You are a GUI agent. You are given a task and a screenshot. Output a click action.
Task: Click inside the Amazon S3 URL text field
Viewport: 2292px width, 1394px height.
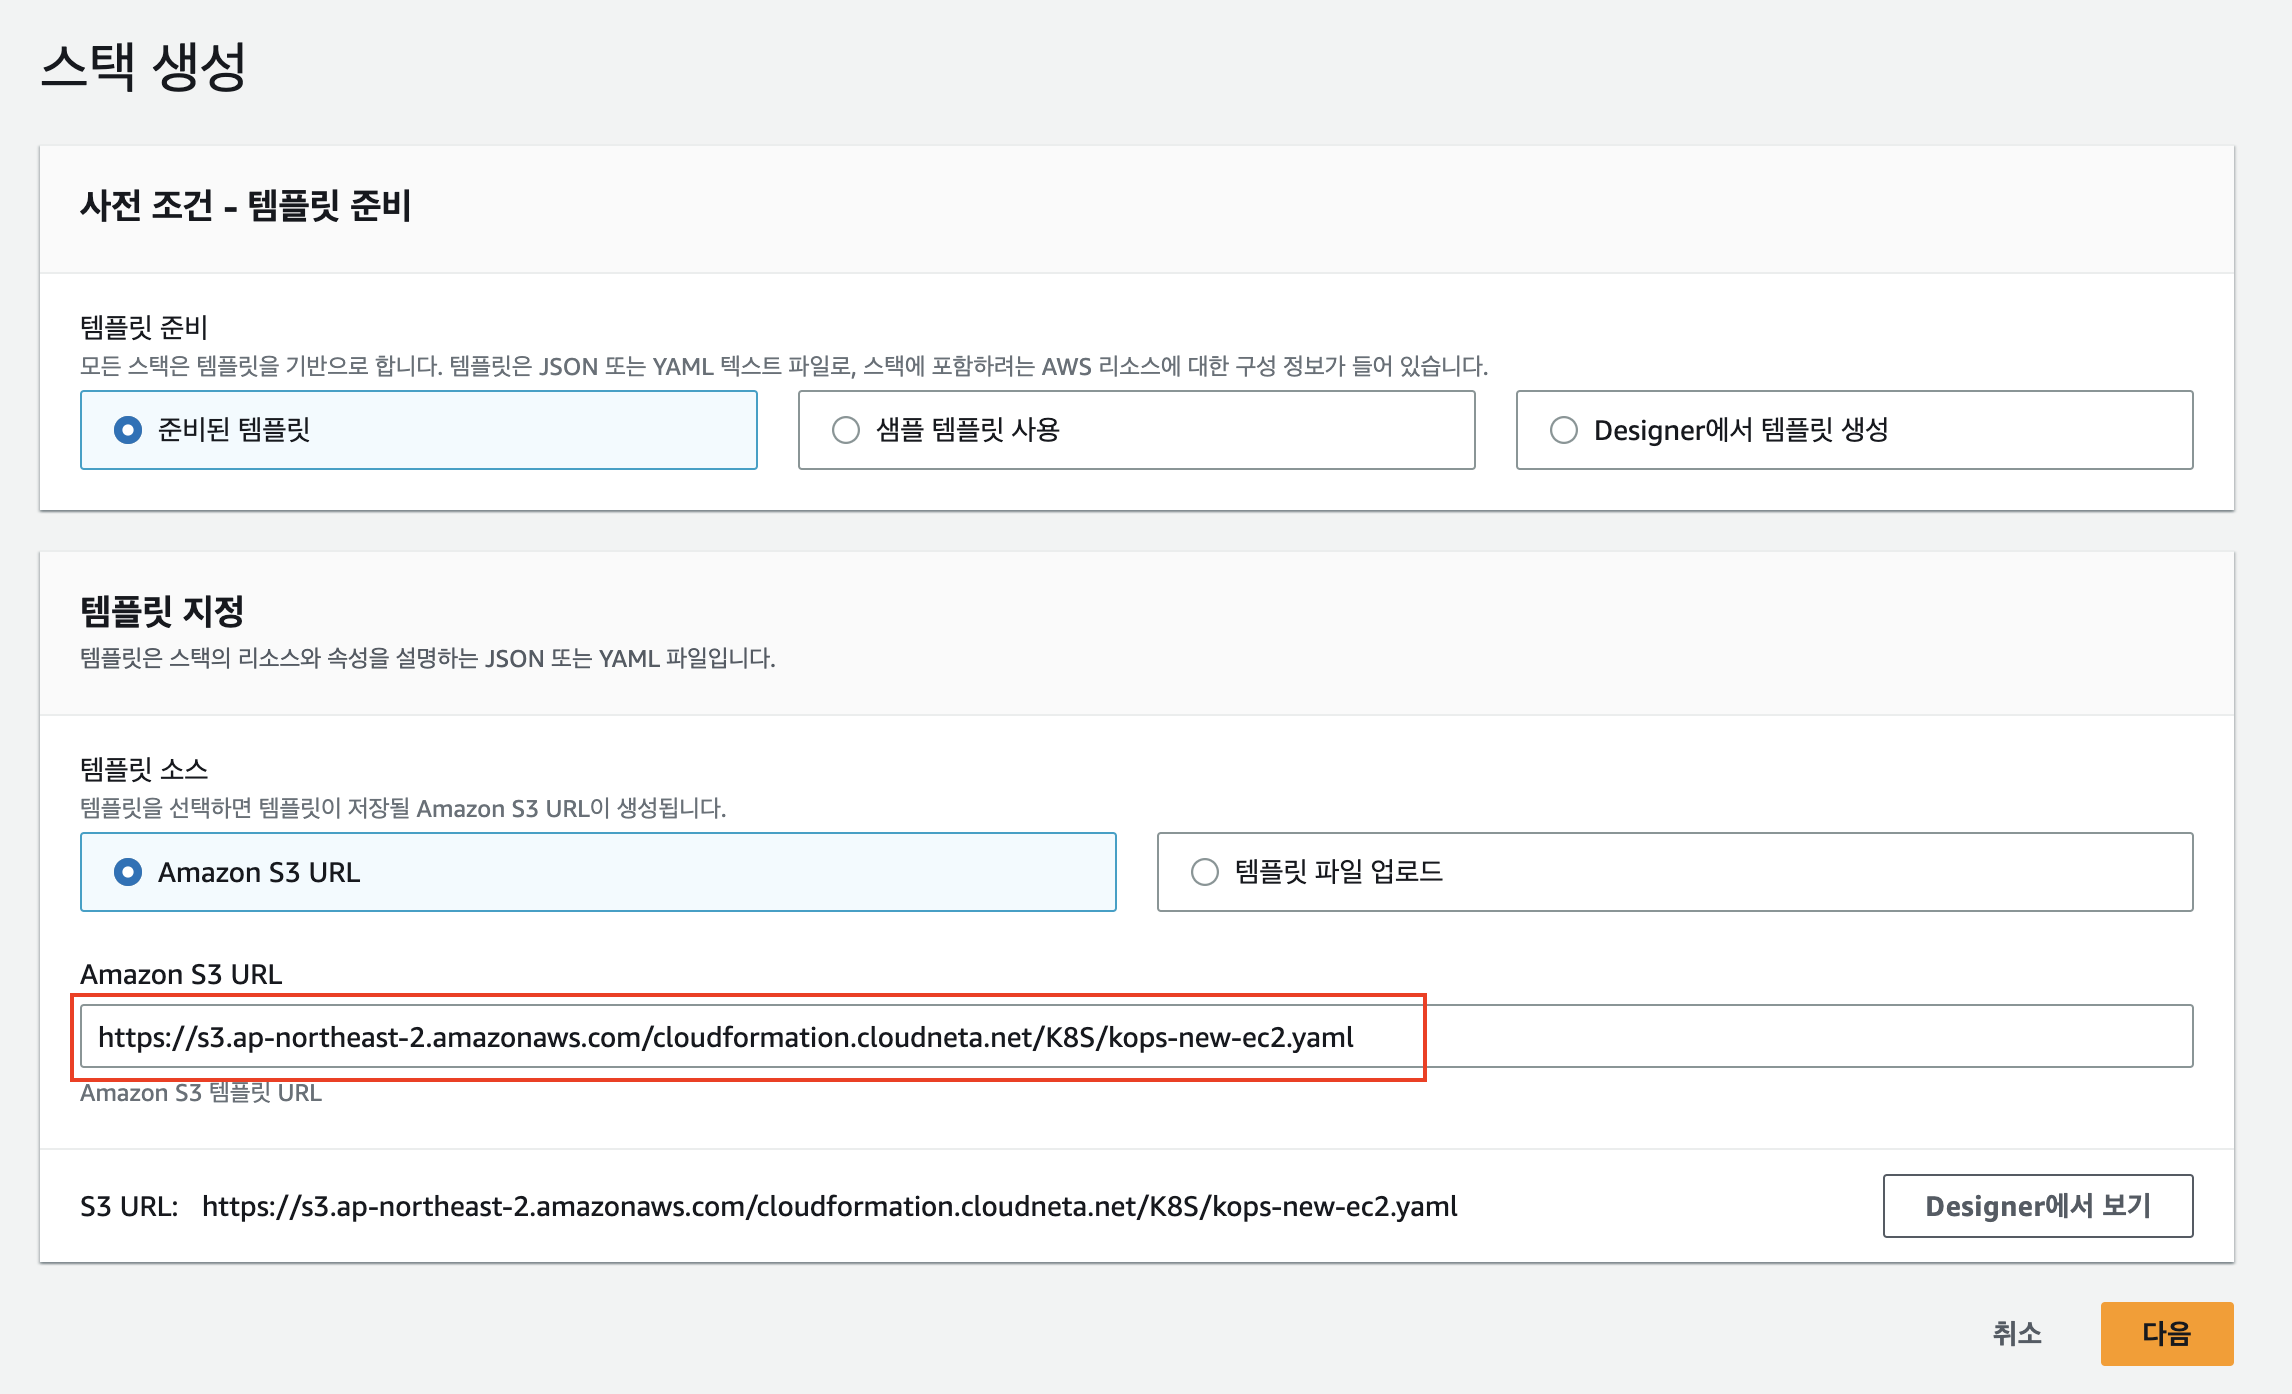click(x=1136, y=1037)
